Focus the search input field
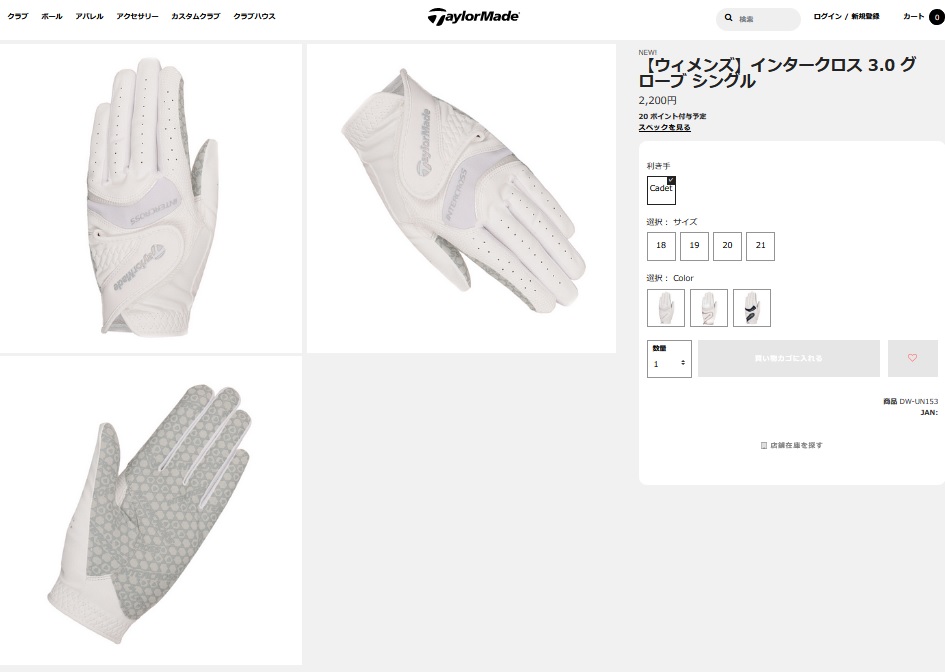Viewport: 945px width, 672px height. pos(765,19)
